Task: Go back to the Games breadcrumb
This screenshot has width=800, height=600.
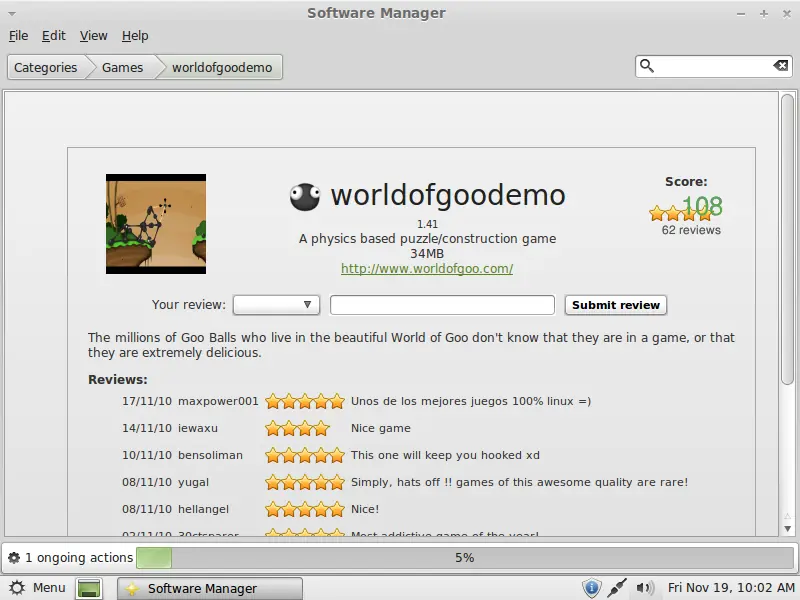Action: point(122,68)
